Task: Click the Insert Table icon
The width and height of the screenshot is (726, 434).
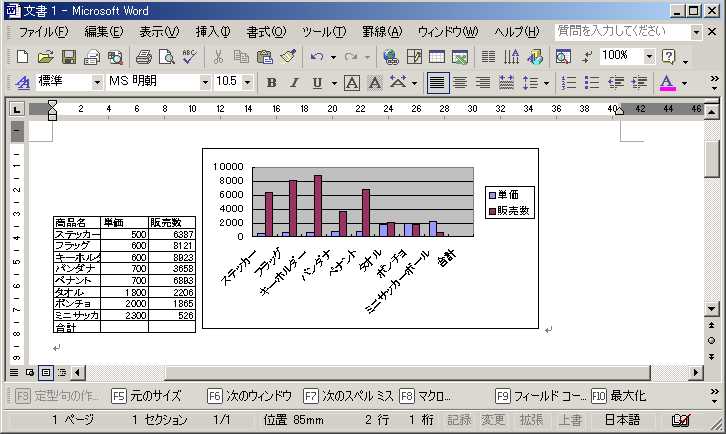Action: click(437, 57)
